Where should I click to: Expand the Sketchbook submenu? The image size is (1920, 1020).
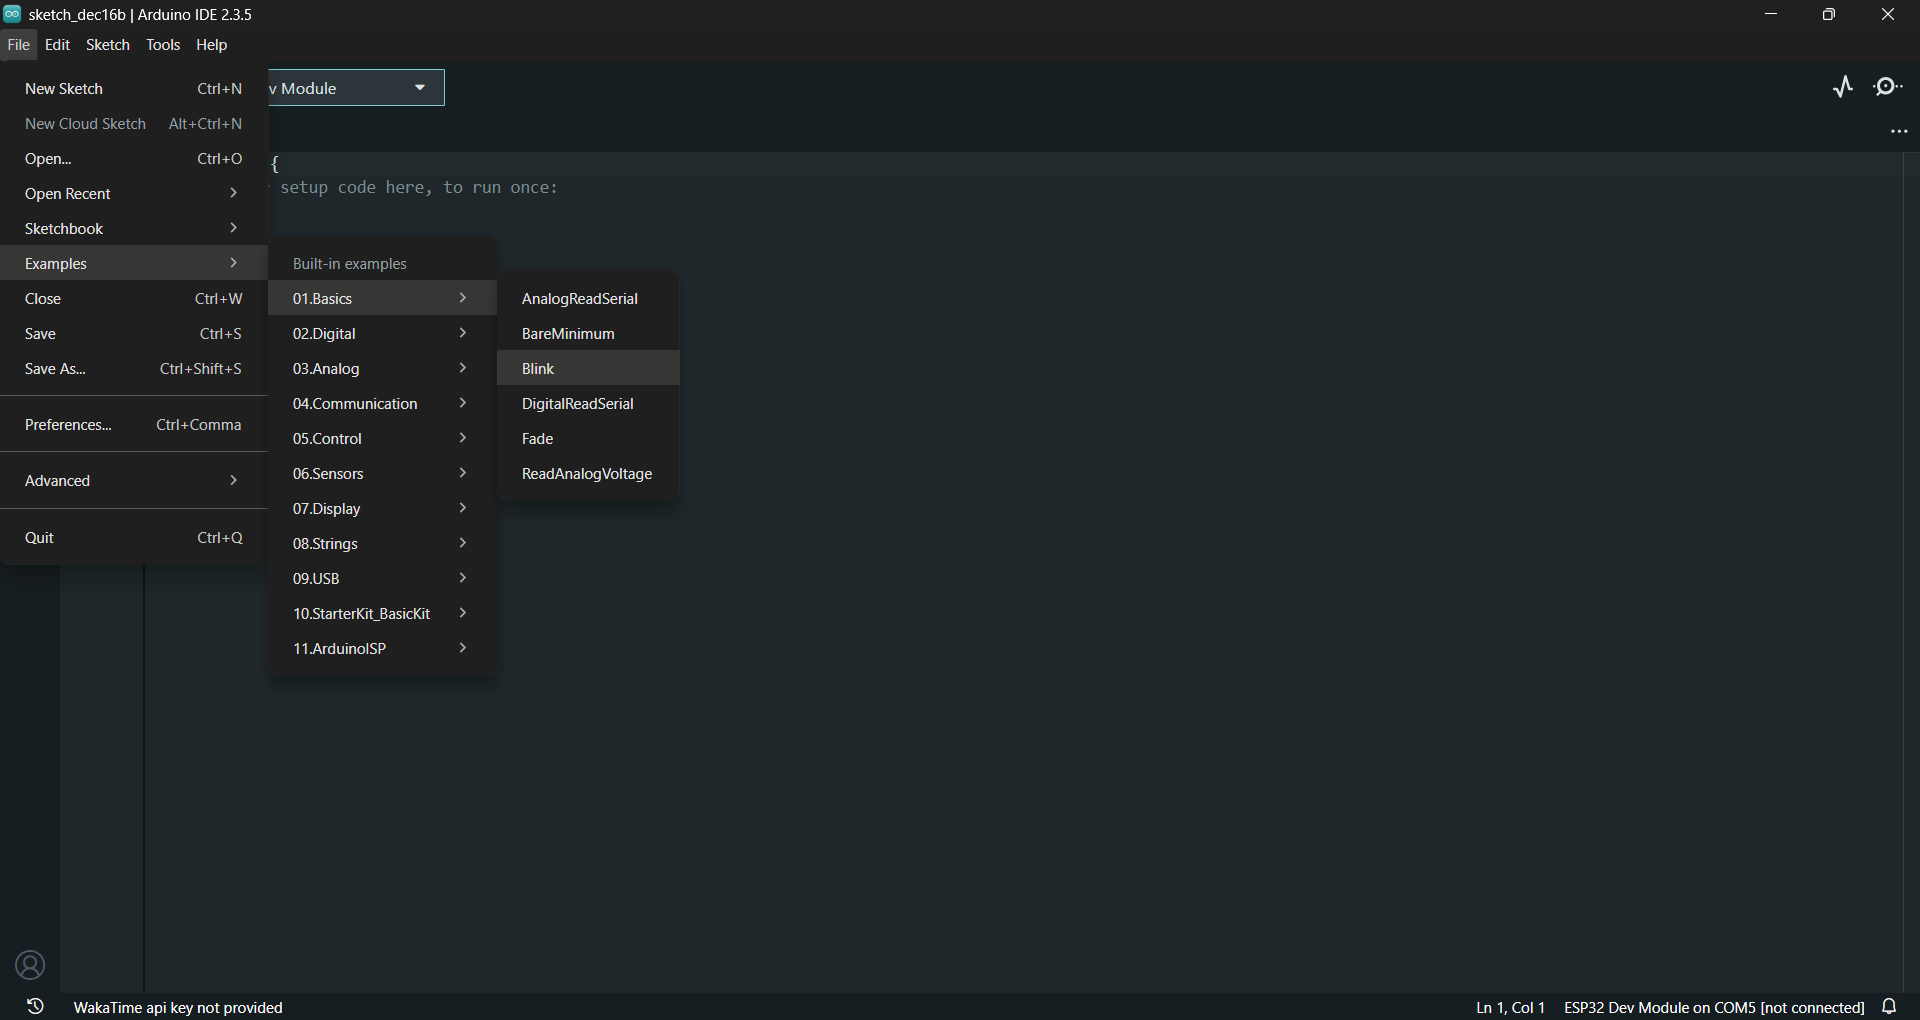[134, 229]
